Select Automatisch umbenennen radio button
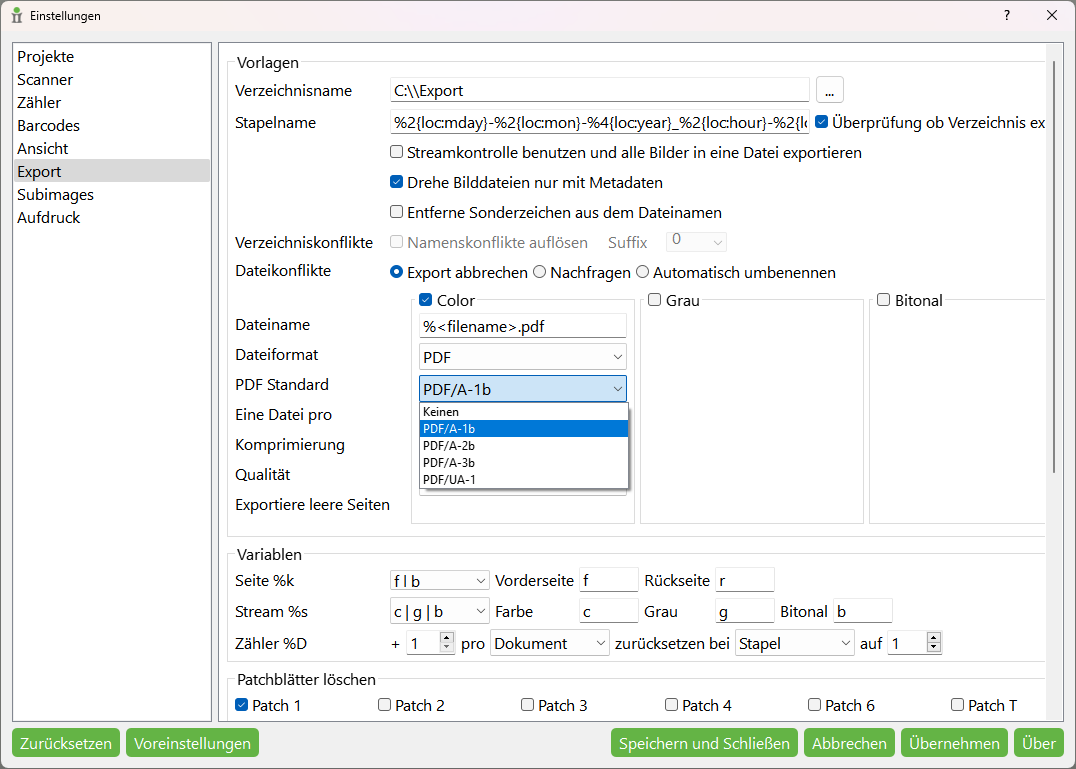 pyautogui.click(x=642, y=272)
